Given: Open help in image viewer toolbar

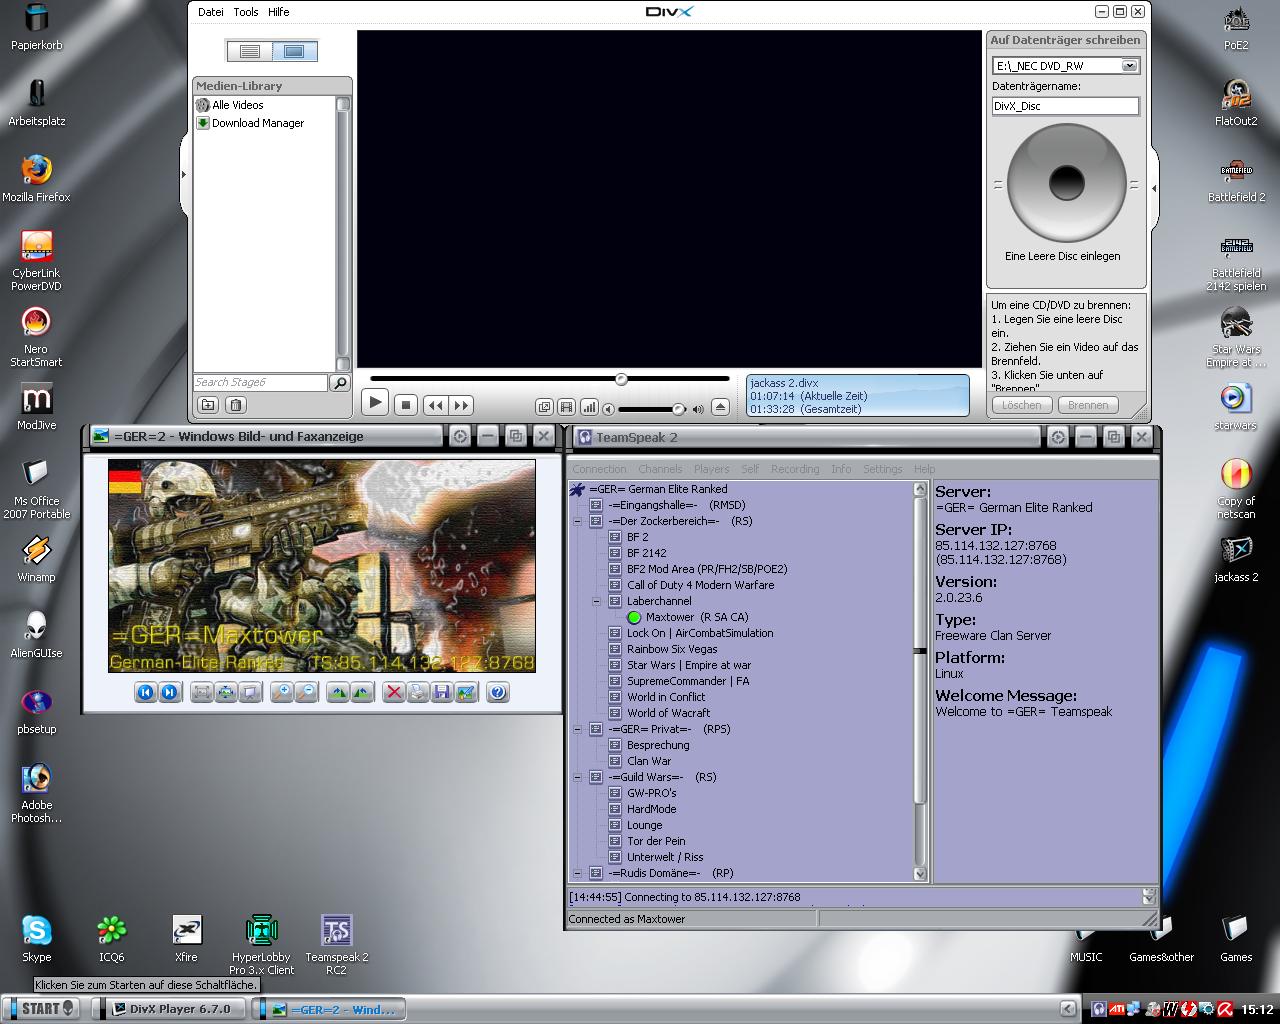Looking at the screenshot, I should tap(498, 692).
